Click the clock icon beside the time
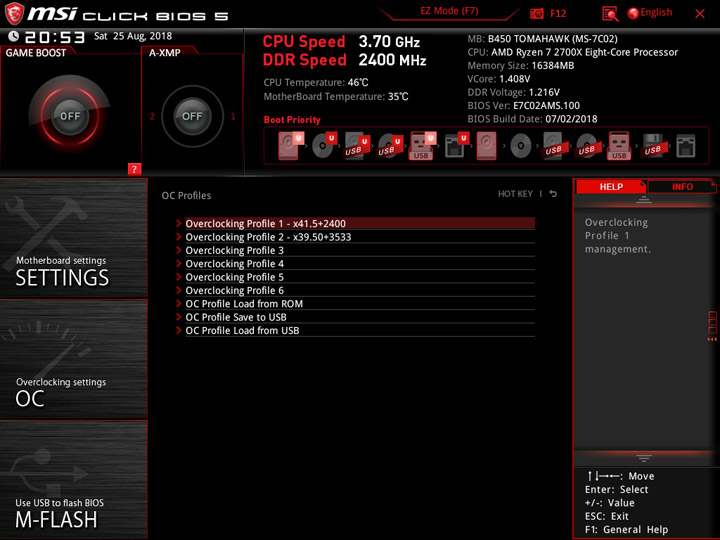Viewport: 720px width, 540px height. (13, 36)
